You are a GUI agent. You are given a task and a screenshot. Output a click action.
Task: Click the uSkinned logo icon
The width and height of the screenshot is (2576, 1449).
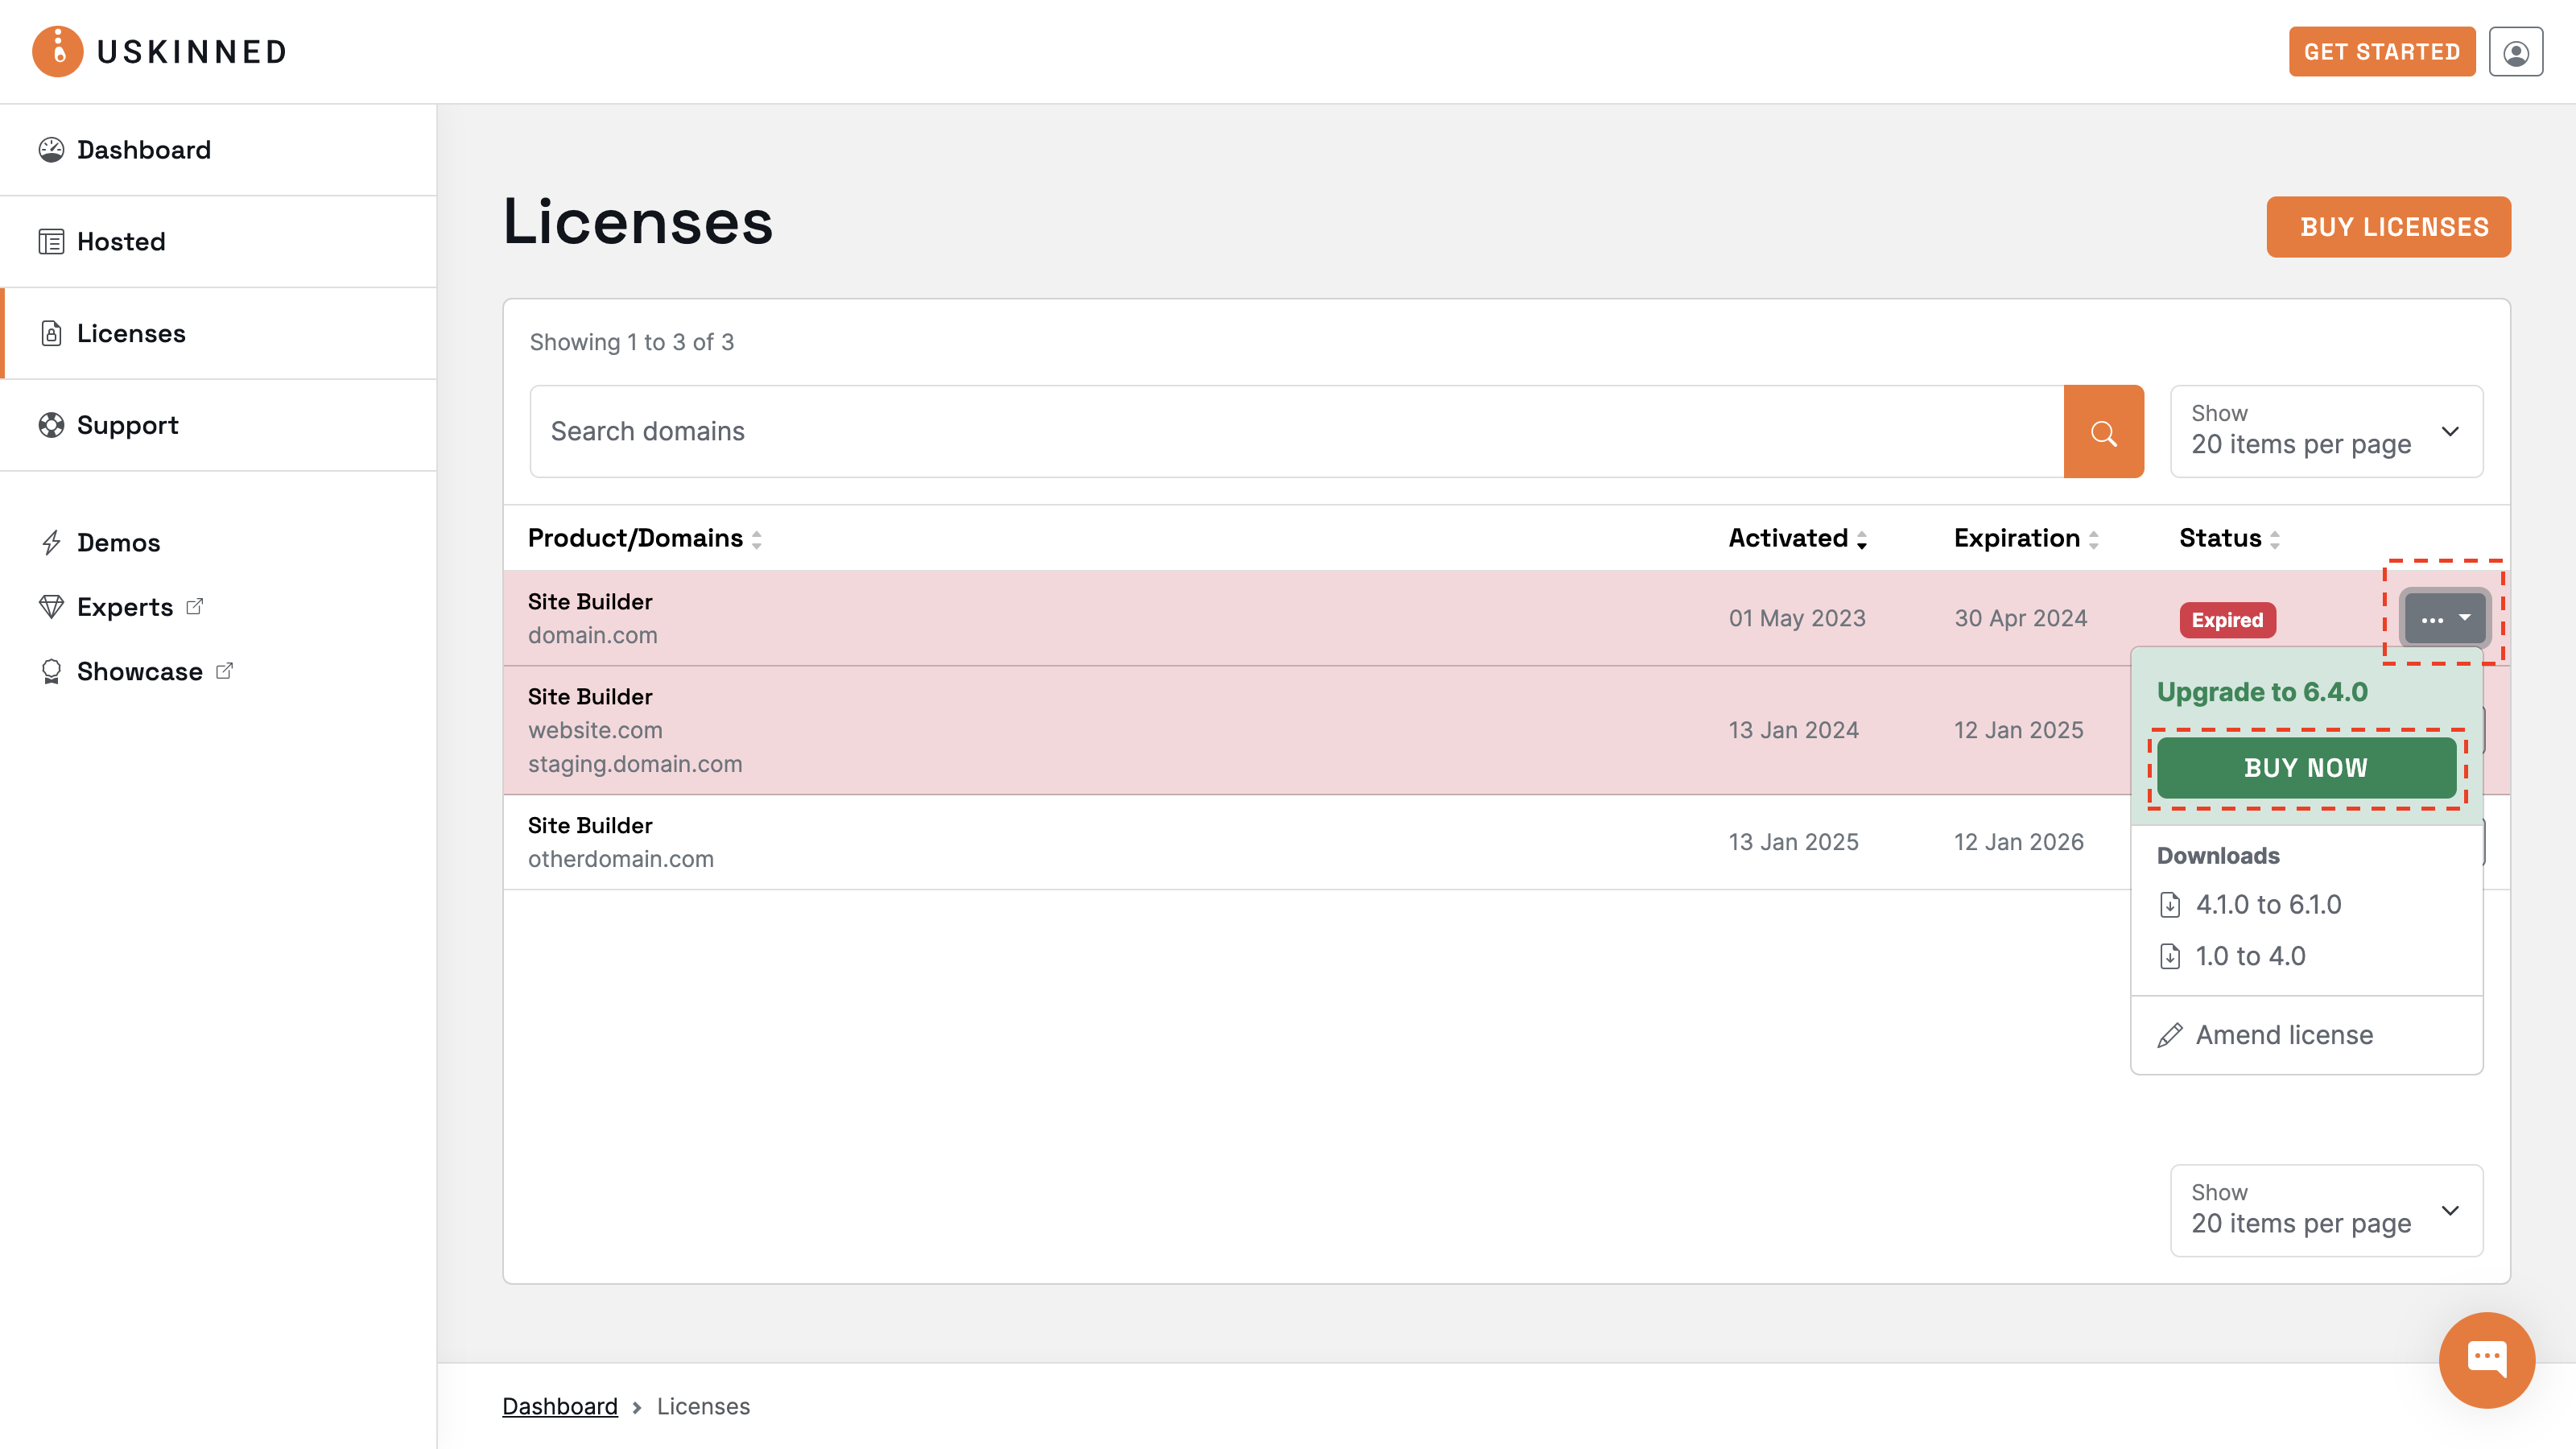57,52
